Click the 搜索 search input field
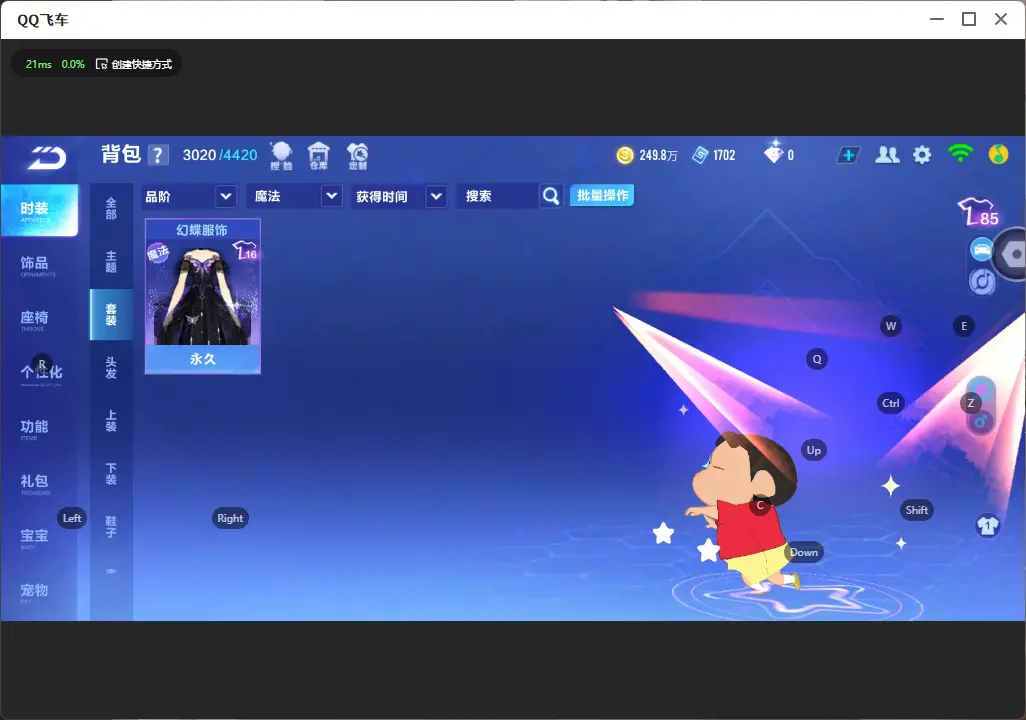Image resolution: width=1026 pixels, height=720 pixels. pos(497,196)
